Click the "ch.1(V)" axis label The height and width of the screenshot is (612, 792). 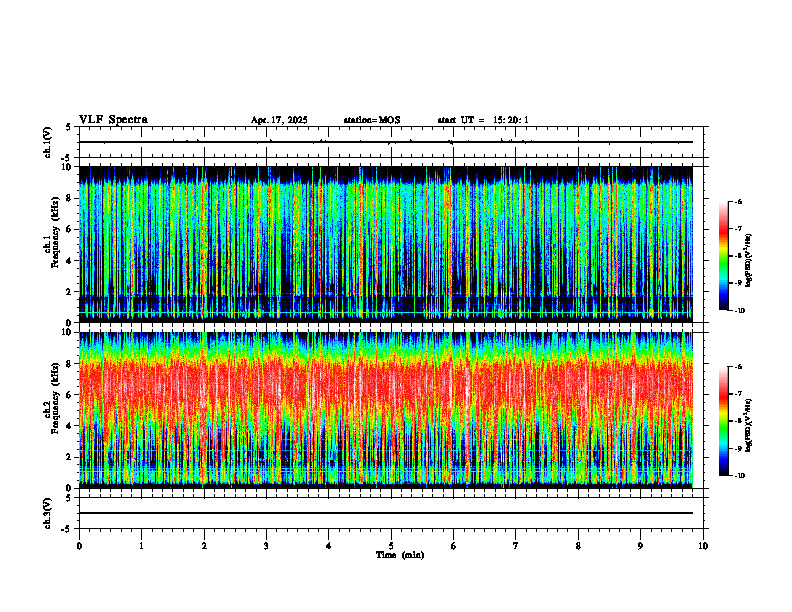47,142
